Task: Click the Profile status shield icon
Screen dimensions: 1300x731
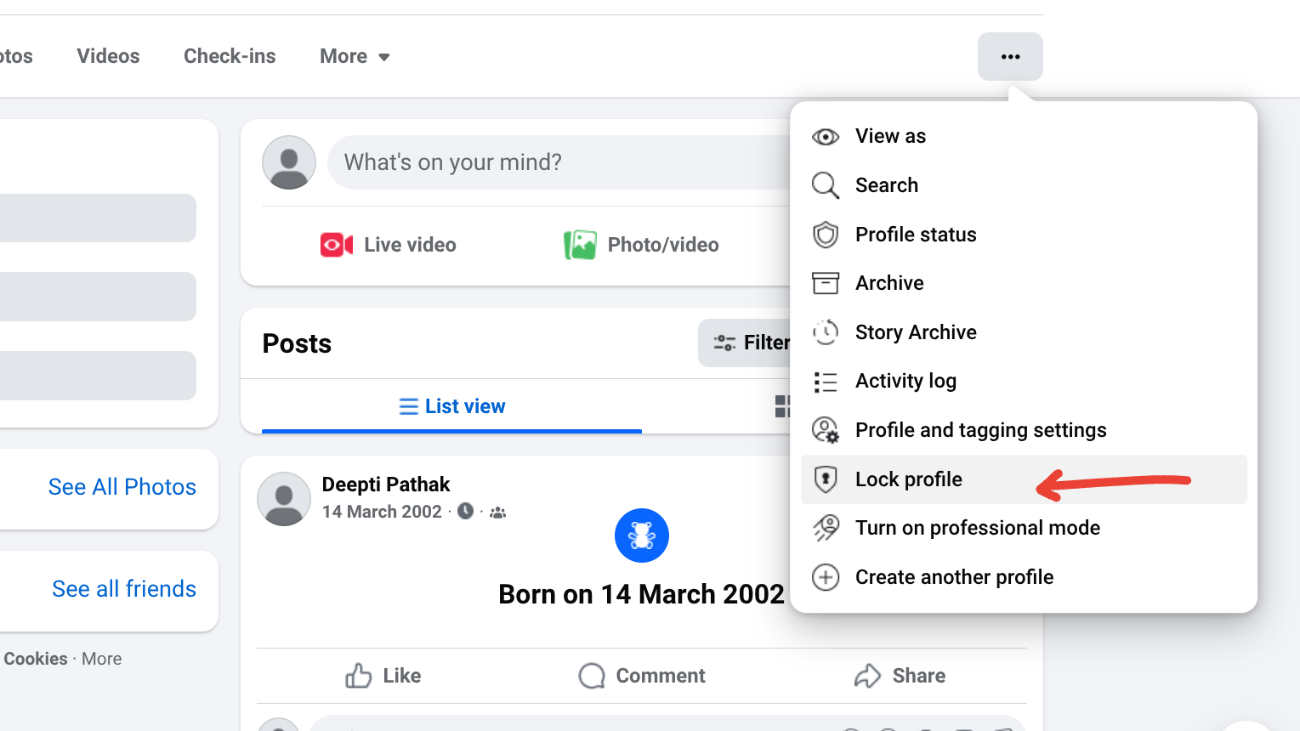Action: pyautogui.click(x=825, y=234)
